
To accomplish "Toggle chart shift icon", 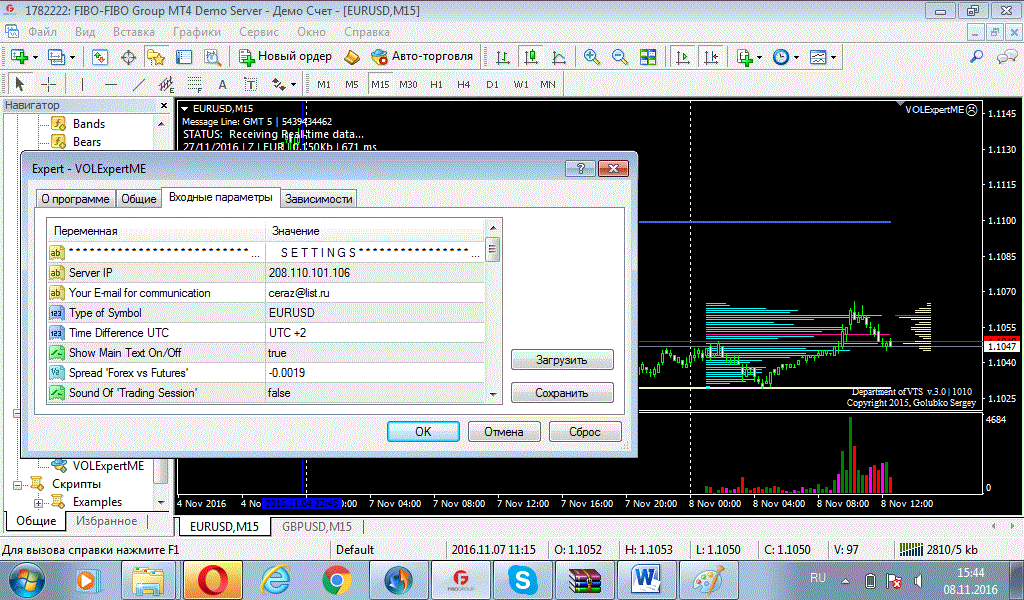I will [711, 57].
